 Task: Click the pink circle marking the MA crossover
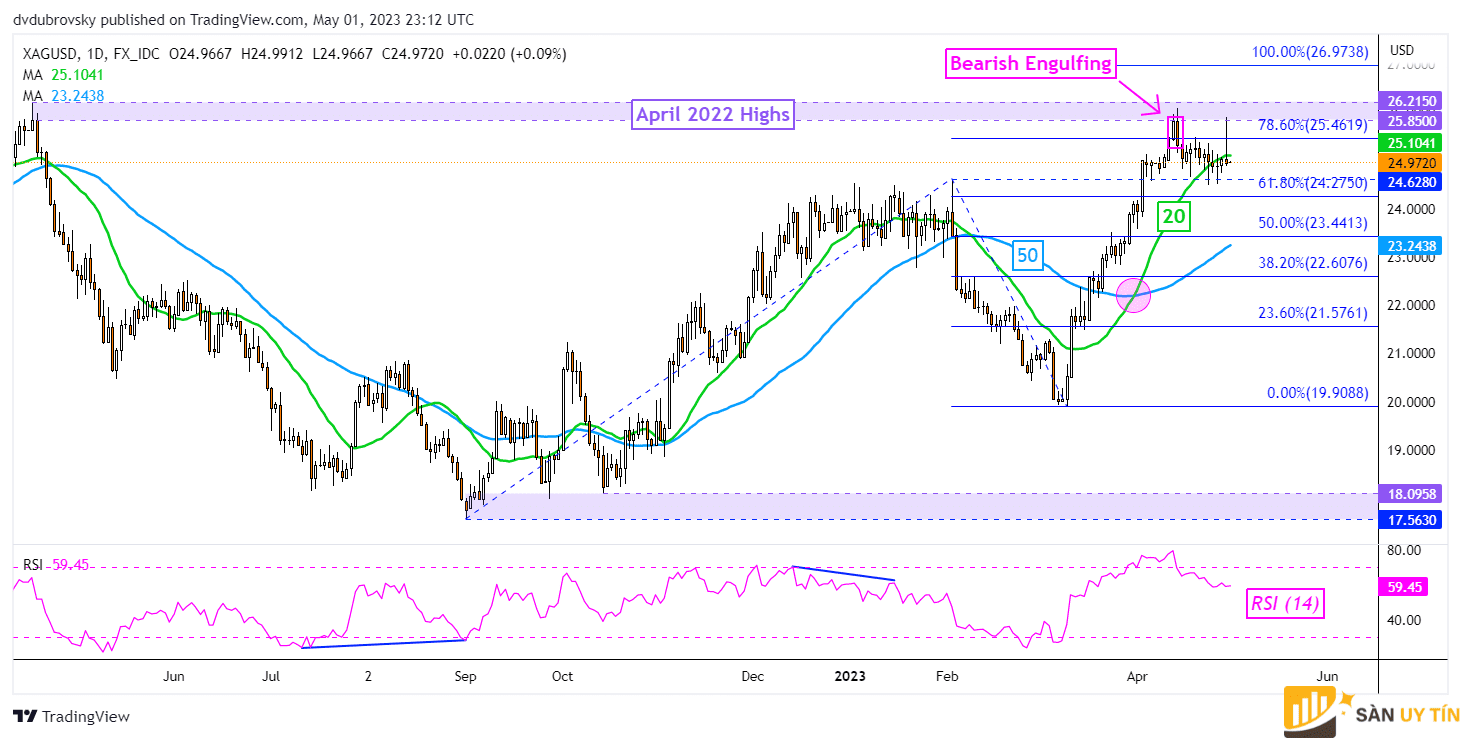pos(1133,293)
